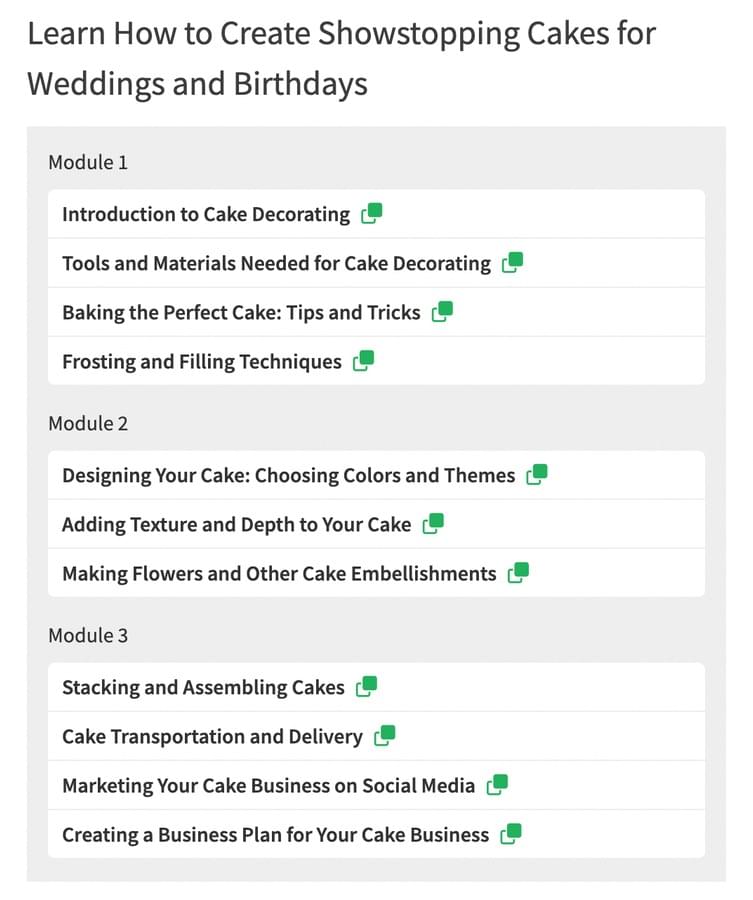Click copy icon after Marketing Your Cake Business
Image resolution: width=753 pixels, height=900 pixels.
pyautogui.click(x=497, y=785)
